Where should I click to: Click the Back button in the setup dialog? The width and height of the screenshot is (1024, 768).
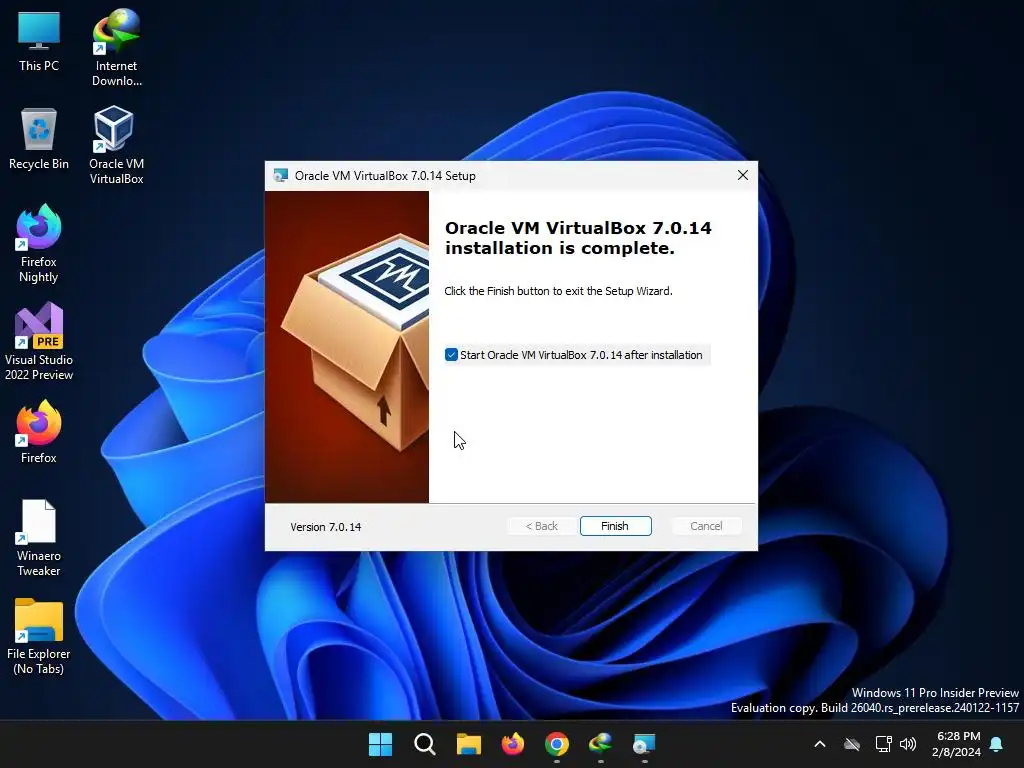pos(542,526)
